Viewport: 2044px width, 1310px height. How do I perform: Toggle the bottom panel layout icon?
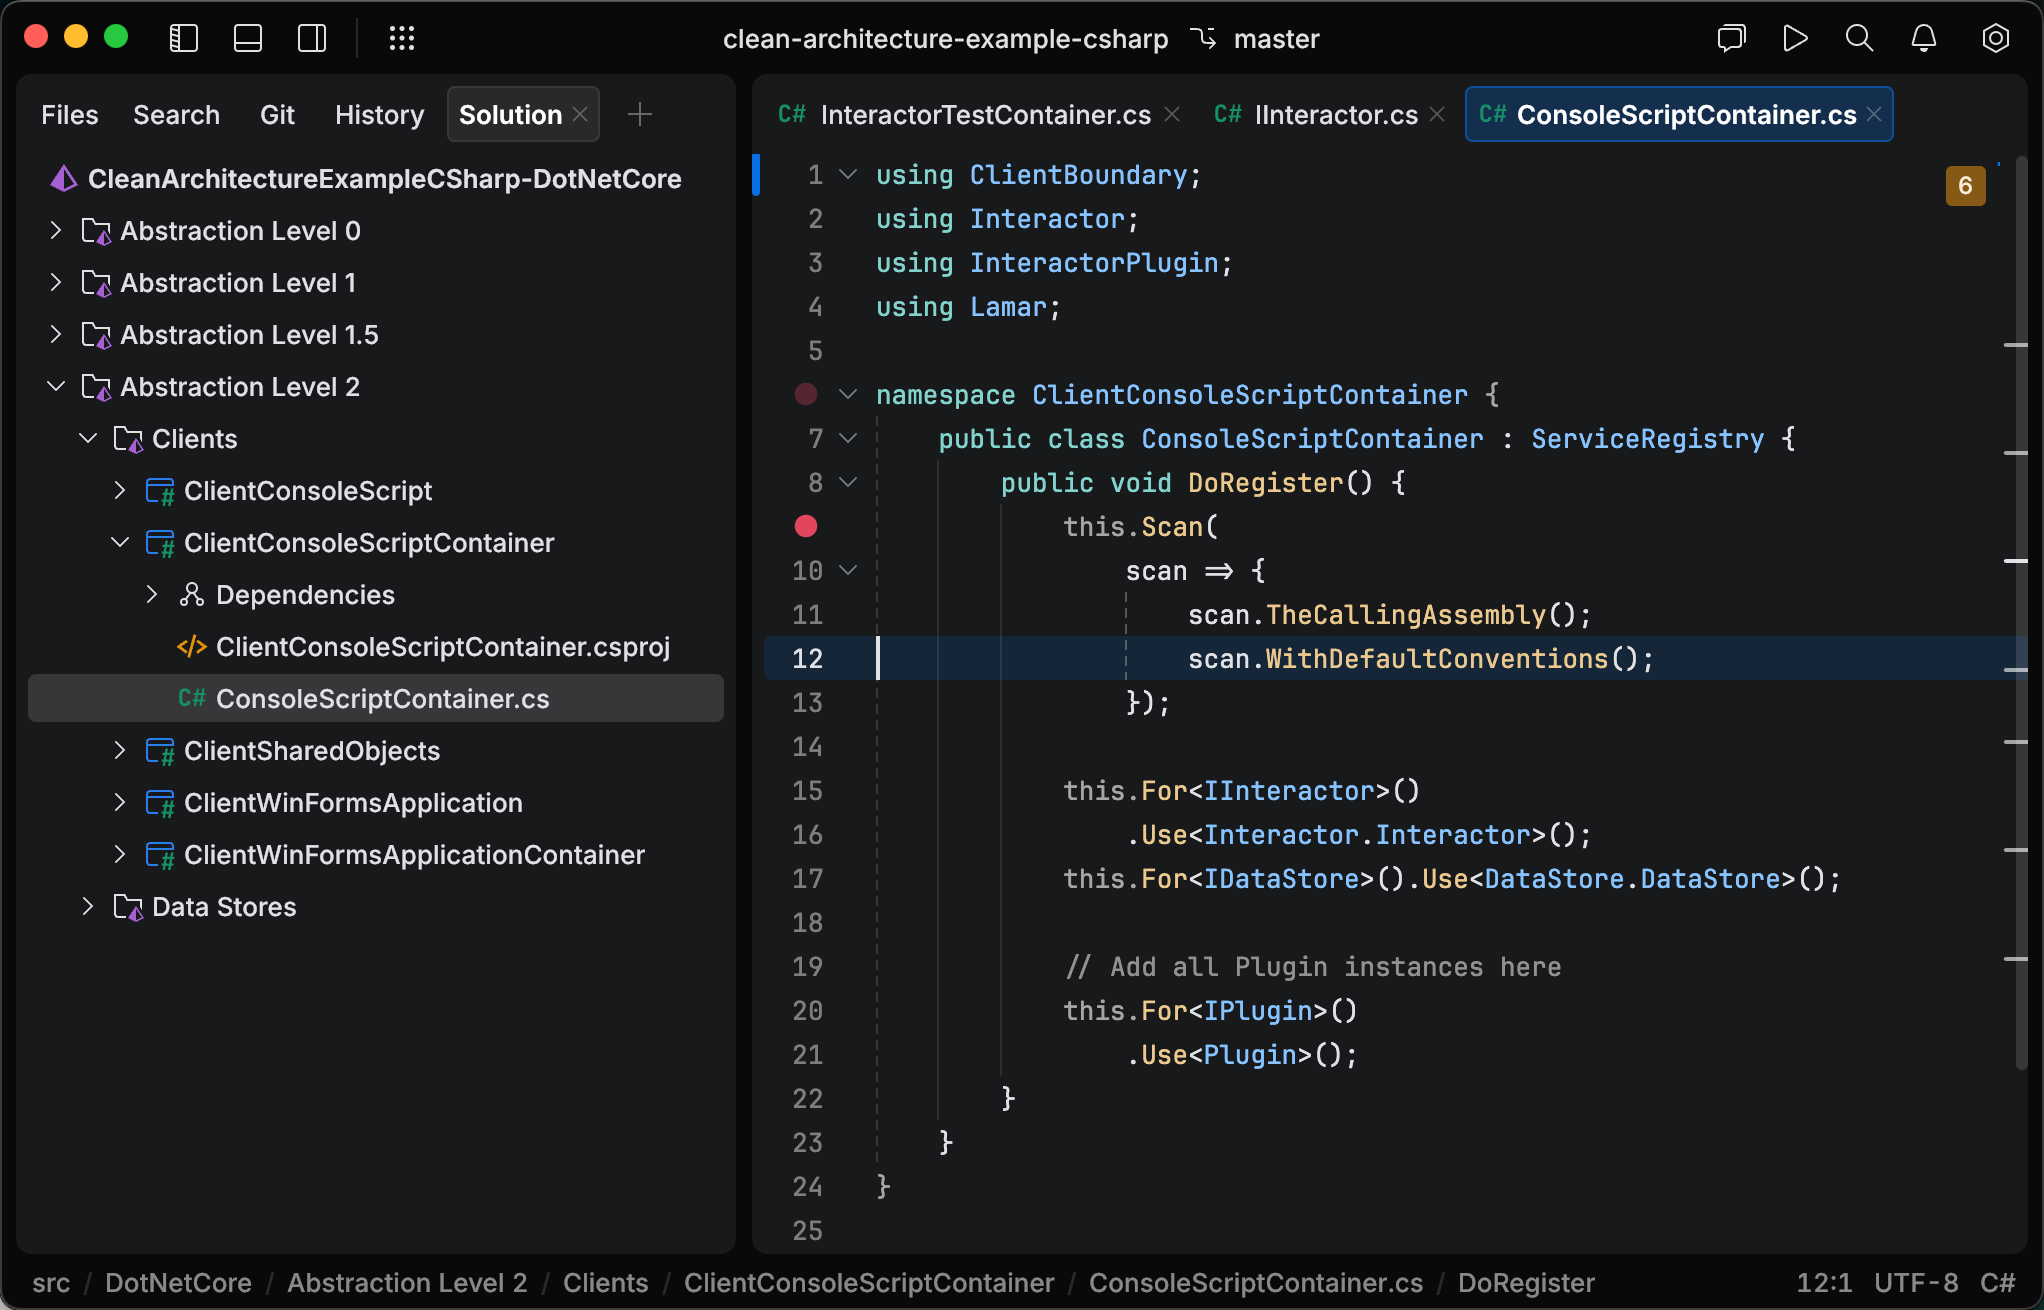coord(247,38)
